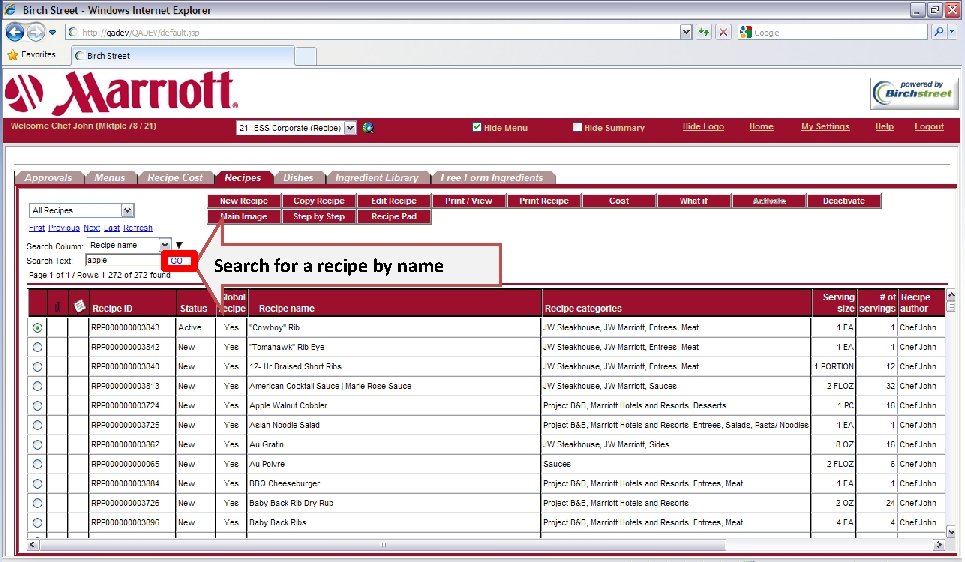
Task: Open Favorites via the star icon
Action: click(x=12, y=55)
